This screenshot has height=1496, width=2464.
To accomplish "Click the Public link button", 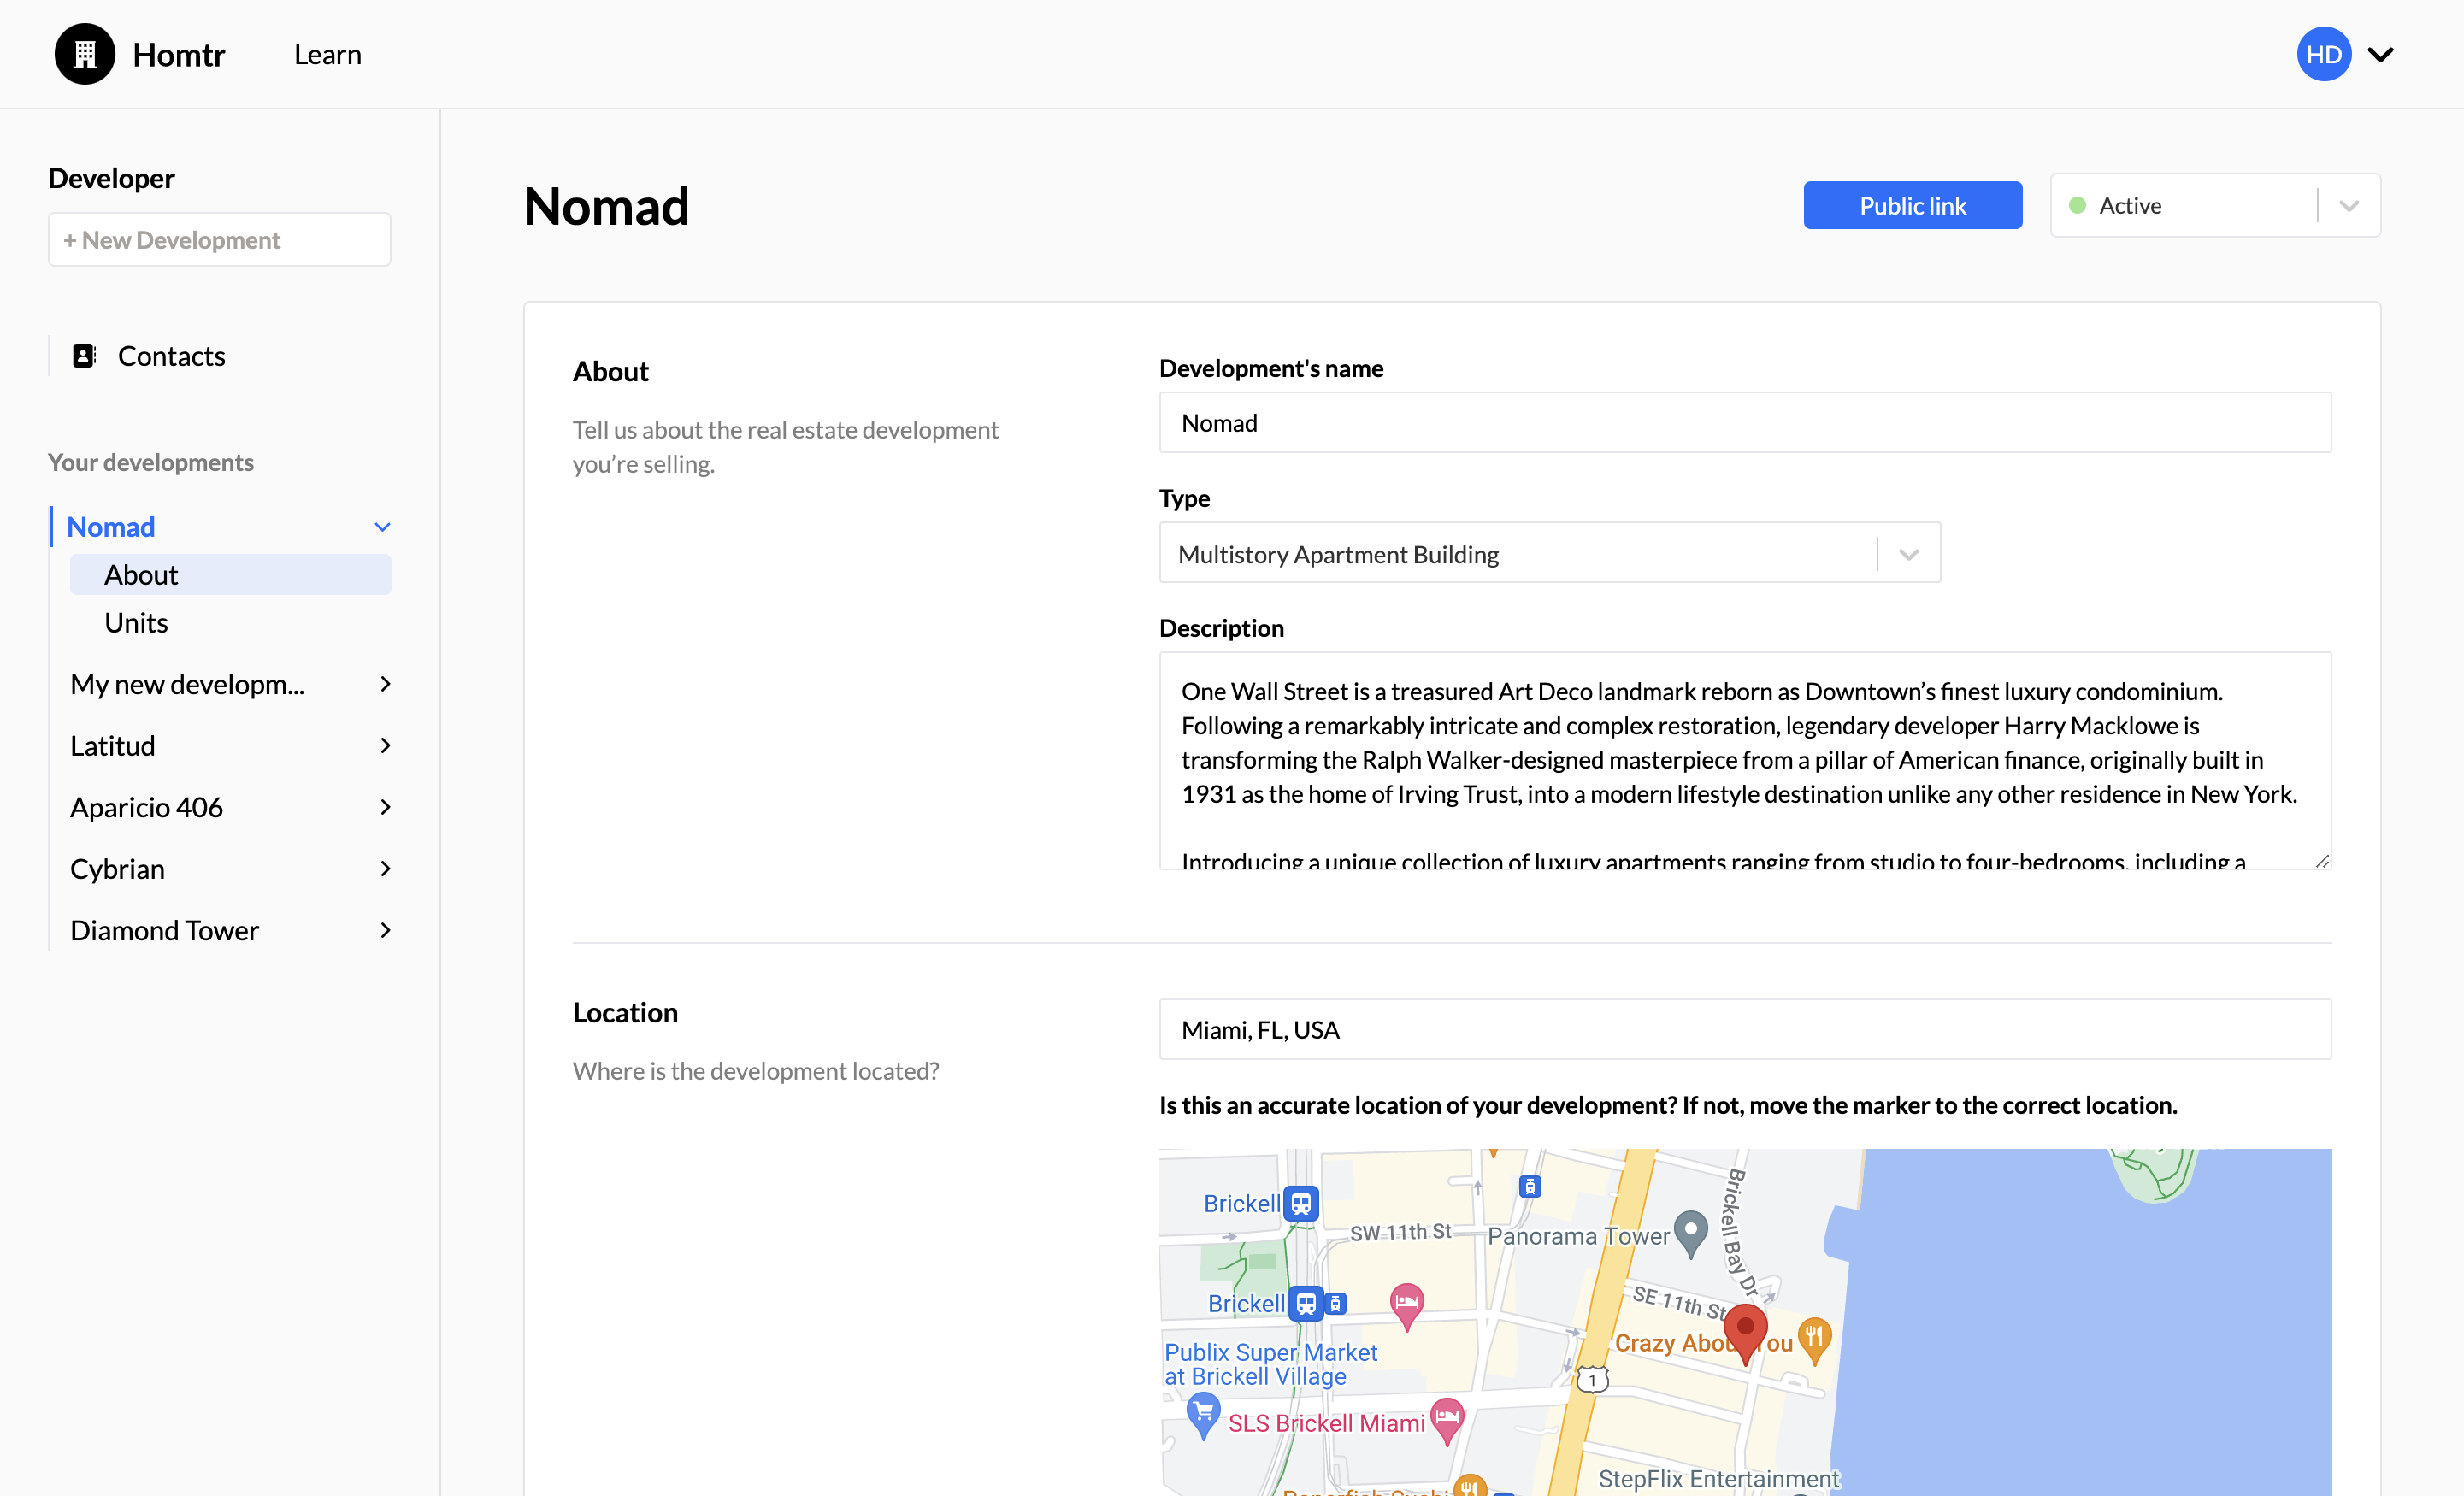I will (x=1912, y=205).
